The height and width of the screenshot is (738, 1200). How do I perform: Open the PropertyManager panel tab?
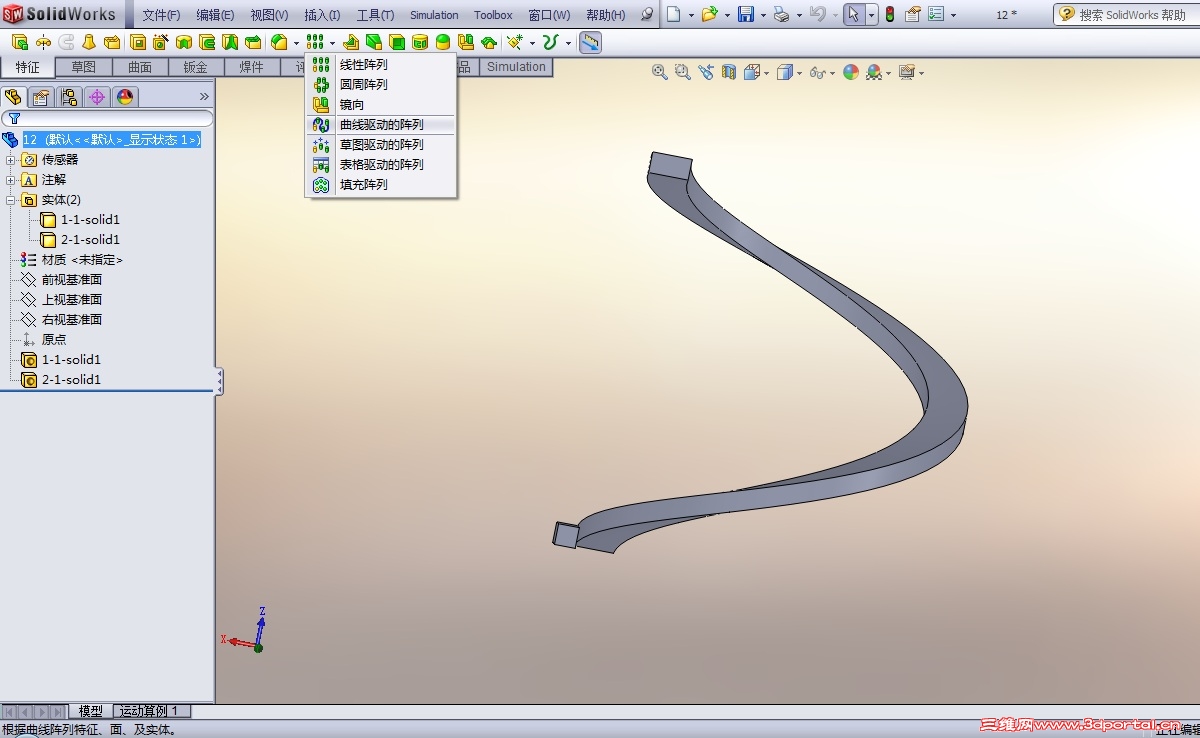pyautogui.click(x=41, y=97)
